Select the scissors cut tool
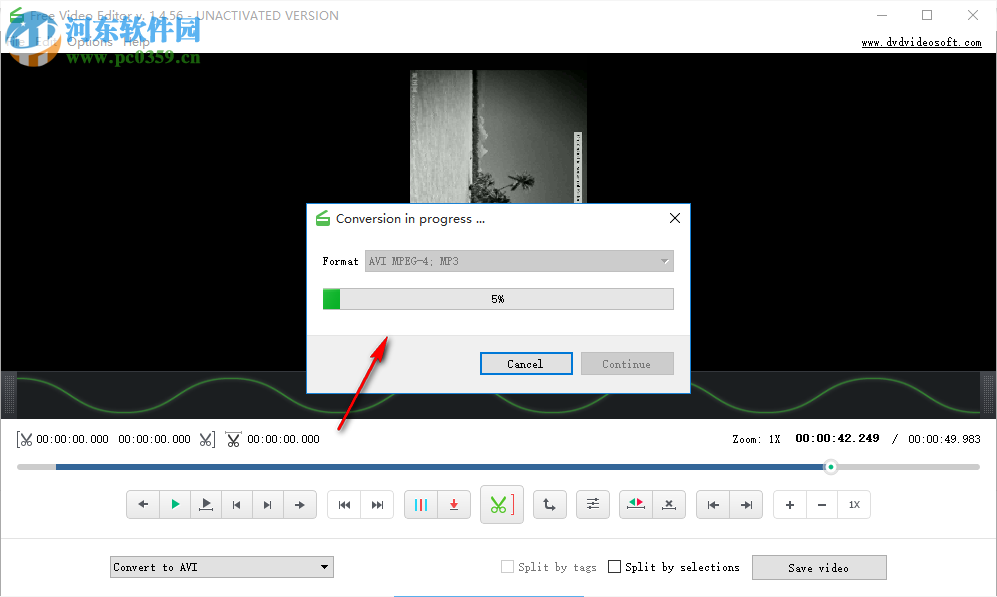997x597 pixels. pyautogui.click(x=501, y=504)
